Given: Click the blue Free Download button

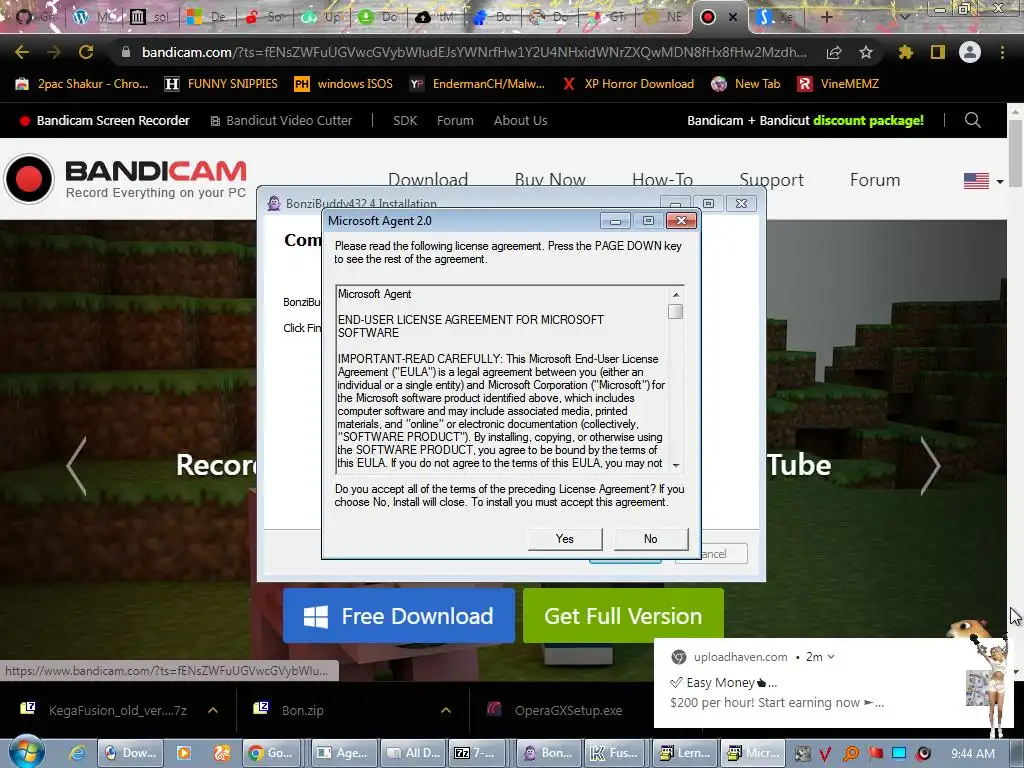Looking at the screenshot, I should (x=398, y=616).
